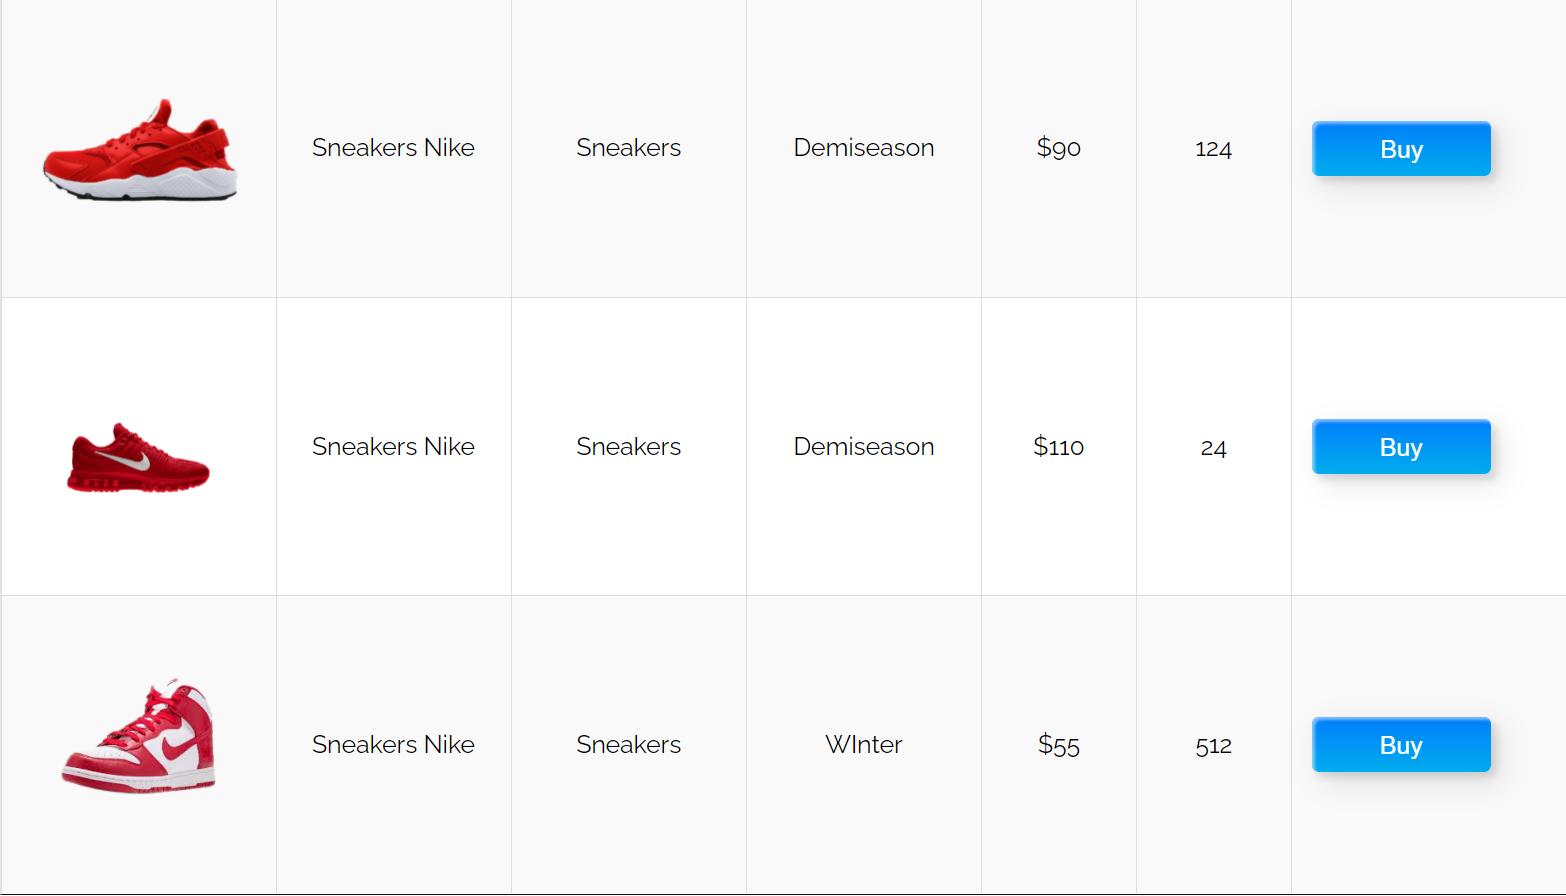The image size is (1566, 896).
Task: Click the quantity 24 cell
Action: 1213,448
